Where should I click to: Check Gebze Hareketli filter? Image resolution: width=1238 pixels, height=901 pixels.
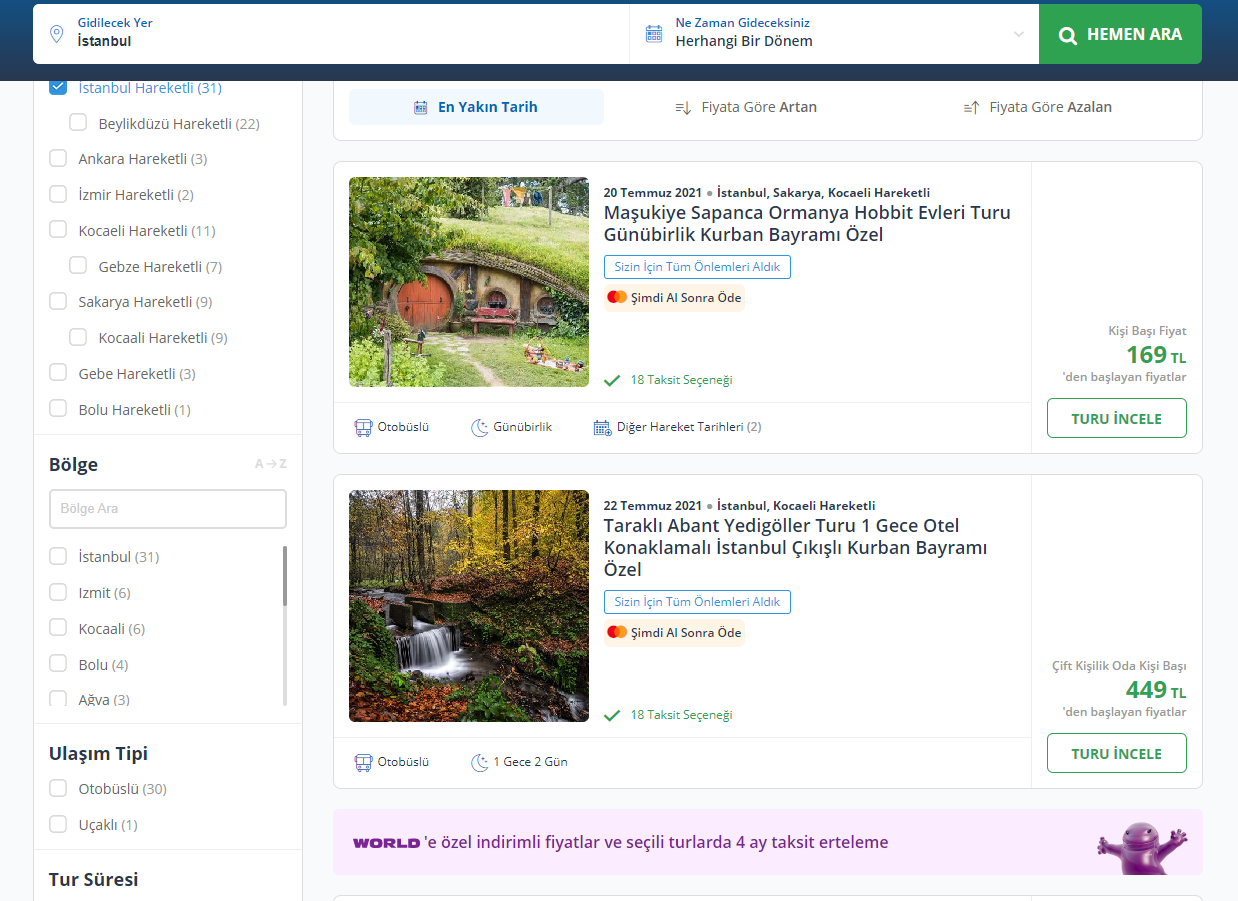point(78,266)
